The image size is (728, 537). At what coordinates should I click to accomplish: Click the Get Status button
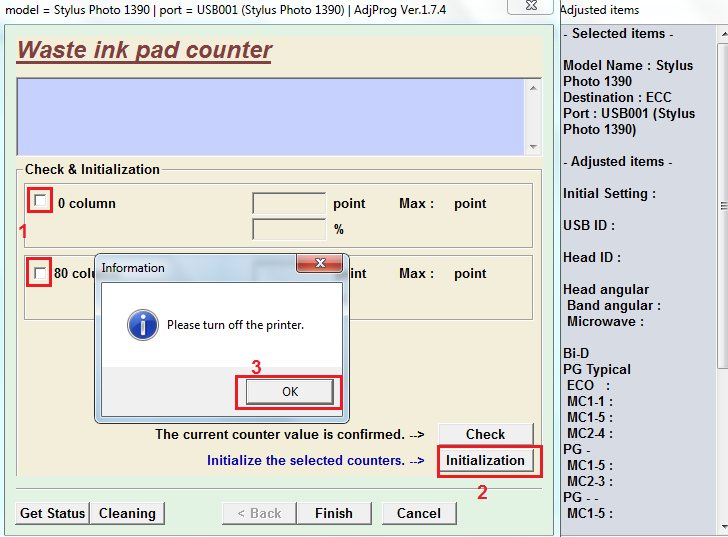coord(52,513)
